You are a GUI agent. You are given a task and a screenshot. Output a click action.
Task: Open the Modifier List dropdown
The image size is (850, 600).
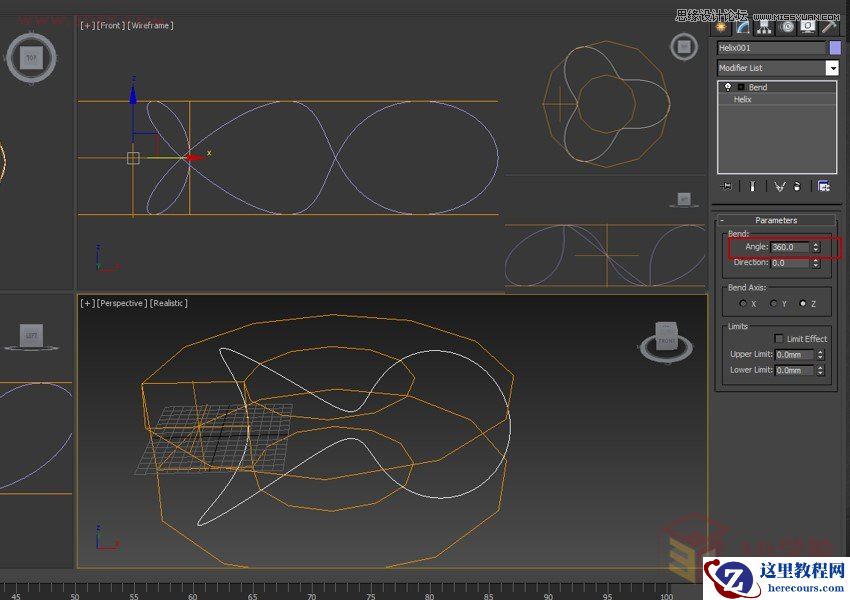tap(834, 67)
